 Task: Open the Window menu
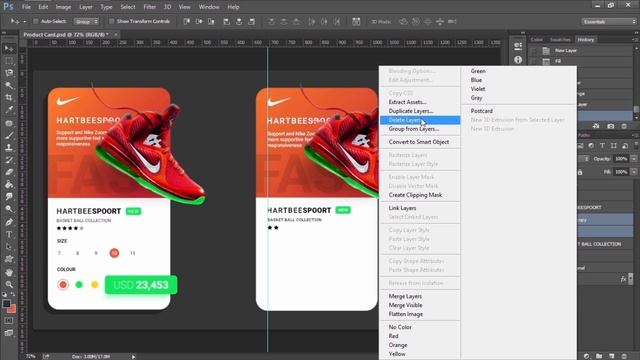pos(209,7)
